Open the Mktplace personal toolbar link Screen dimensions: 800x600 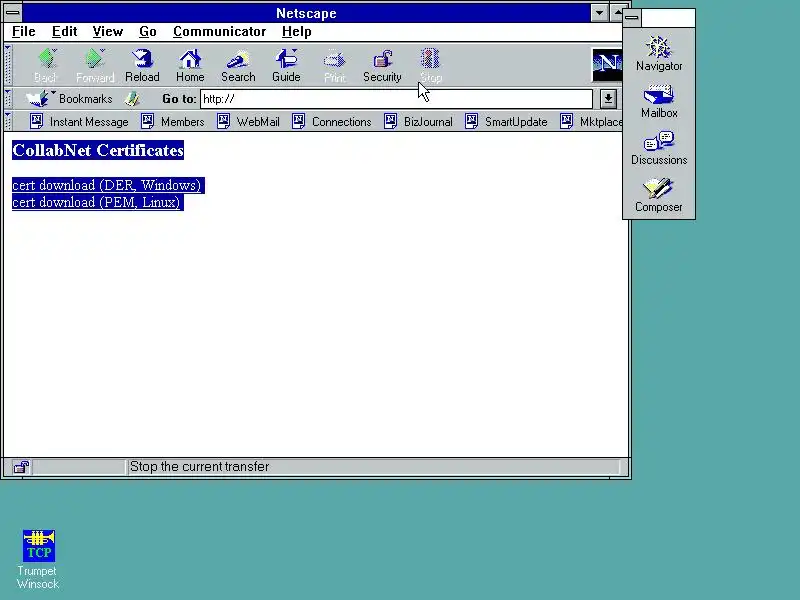[591, 122]
